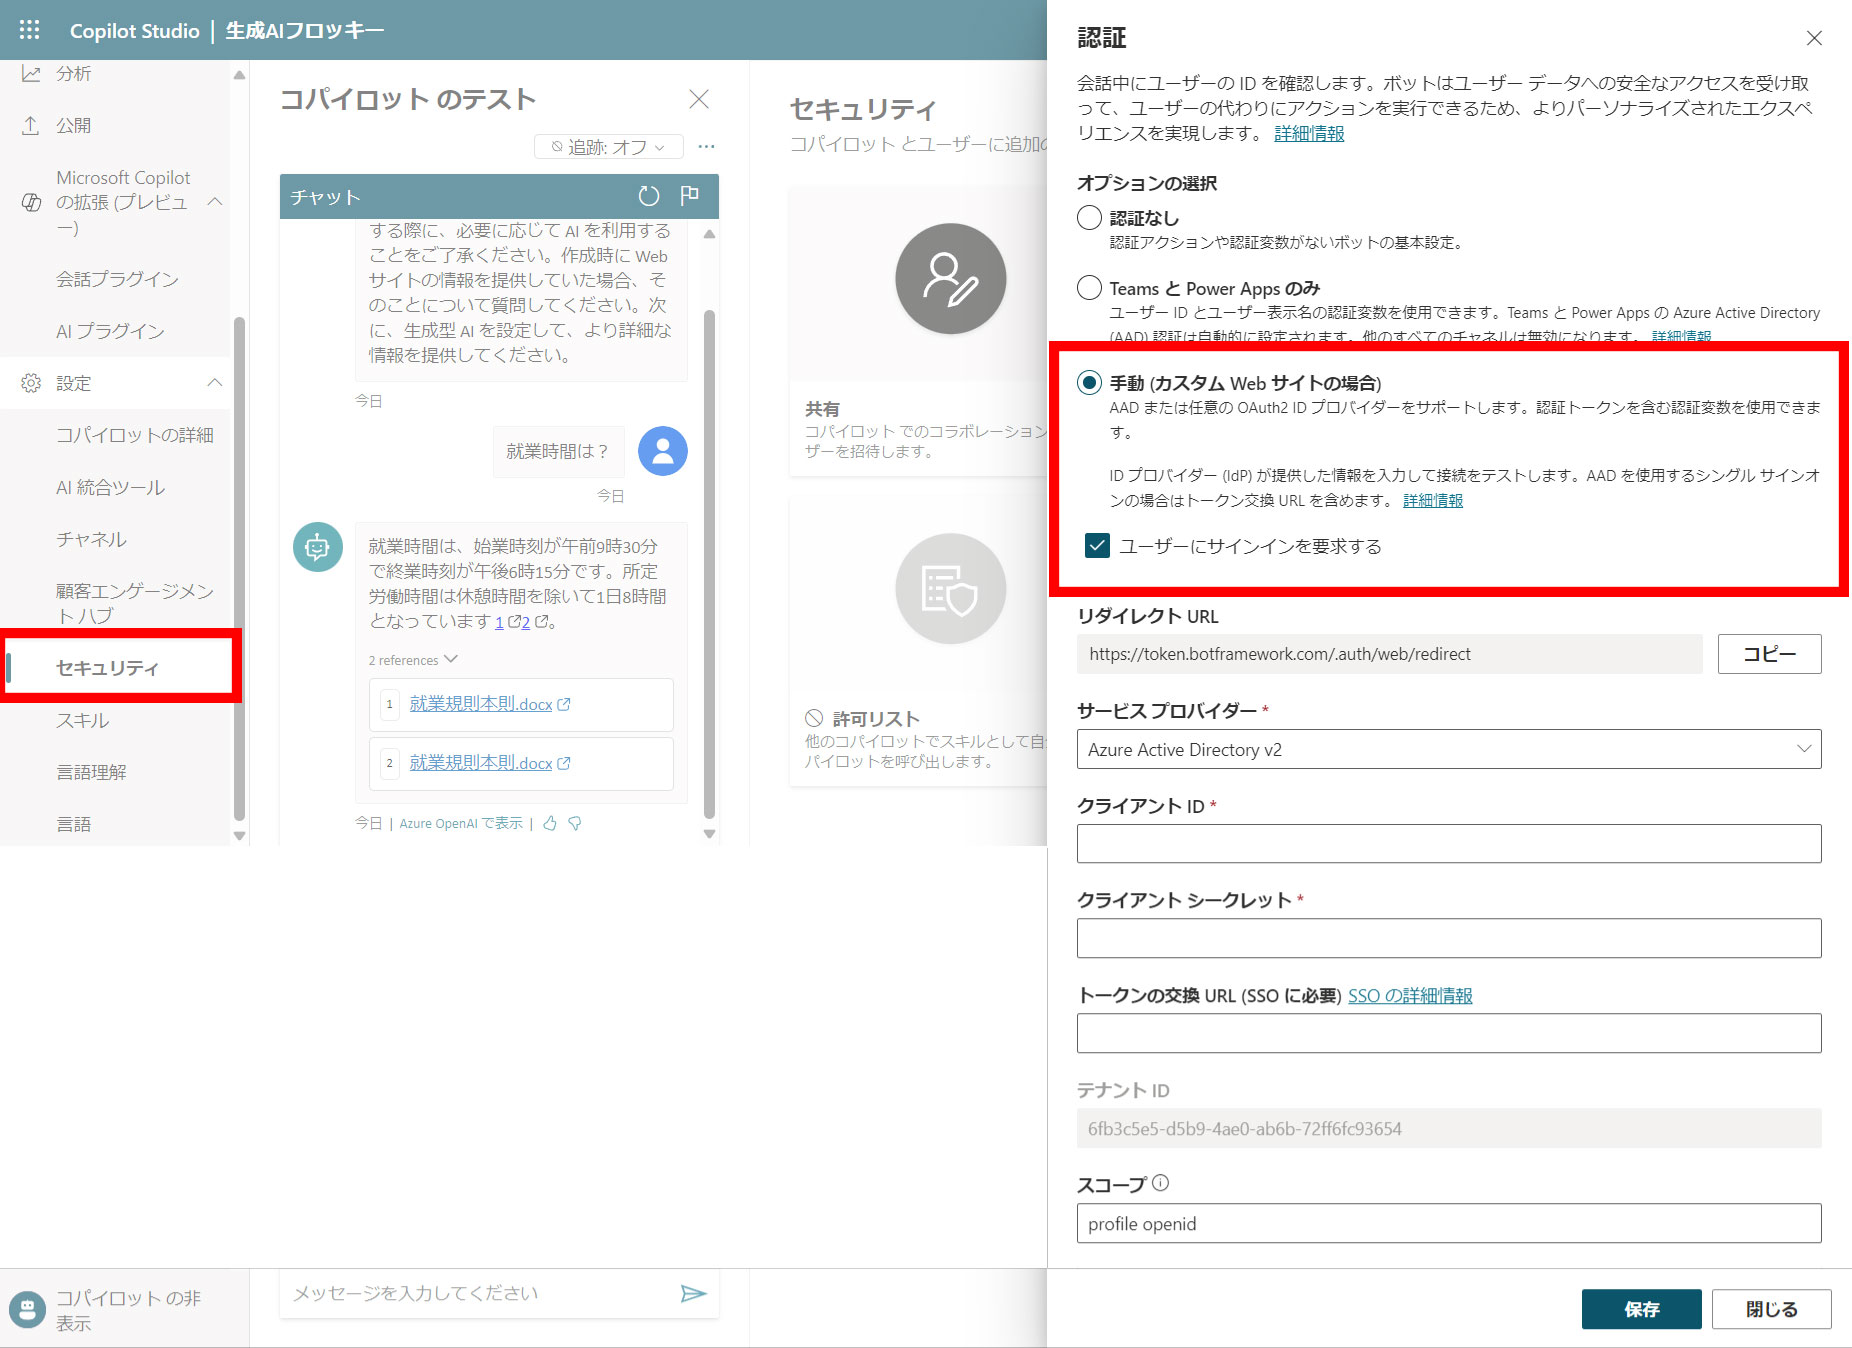Viewport: 1852px width, 1348px height.
Task: Open 言語理解 settings item
Action: [x=91, y=772]
